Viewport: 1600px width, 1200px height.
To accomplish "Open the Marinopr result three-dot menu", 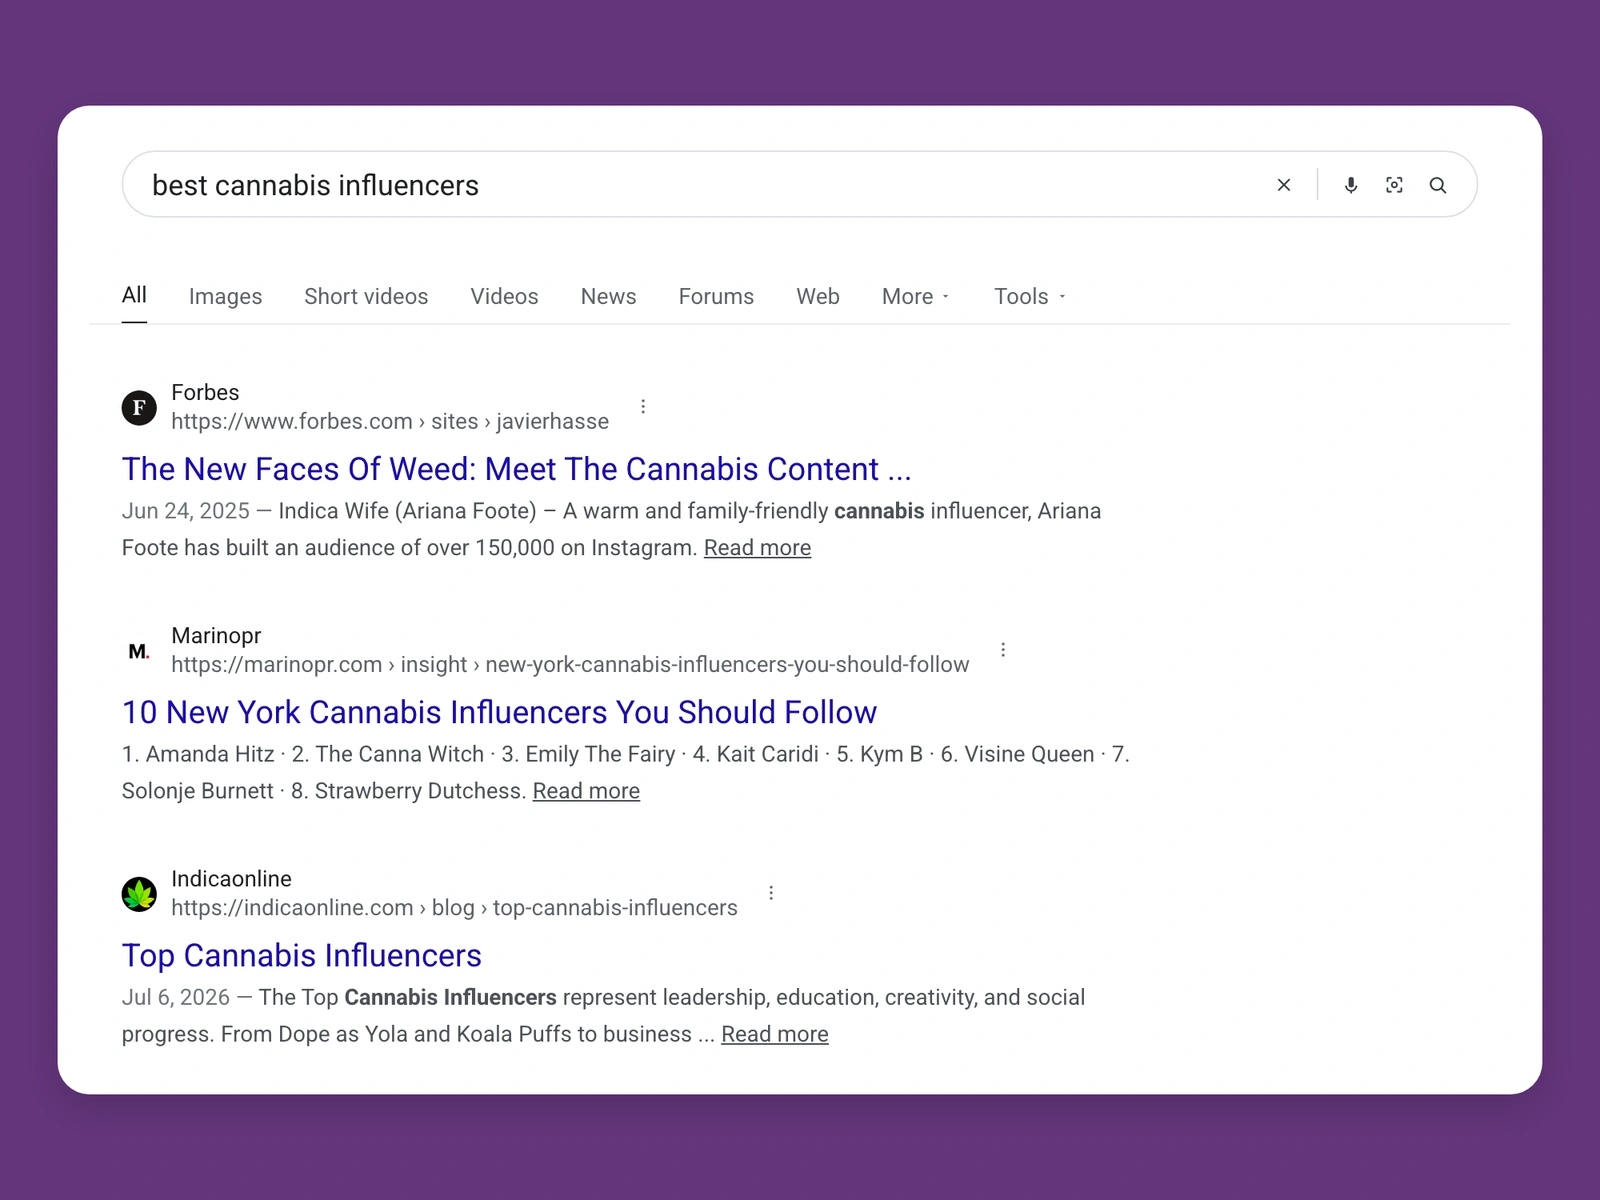I will (1003, 649).
